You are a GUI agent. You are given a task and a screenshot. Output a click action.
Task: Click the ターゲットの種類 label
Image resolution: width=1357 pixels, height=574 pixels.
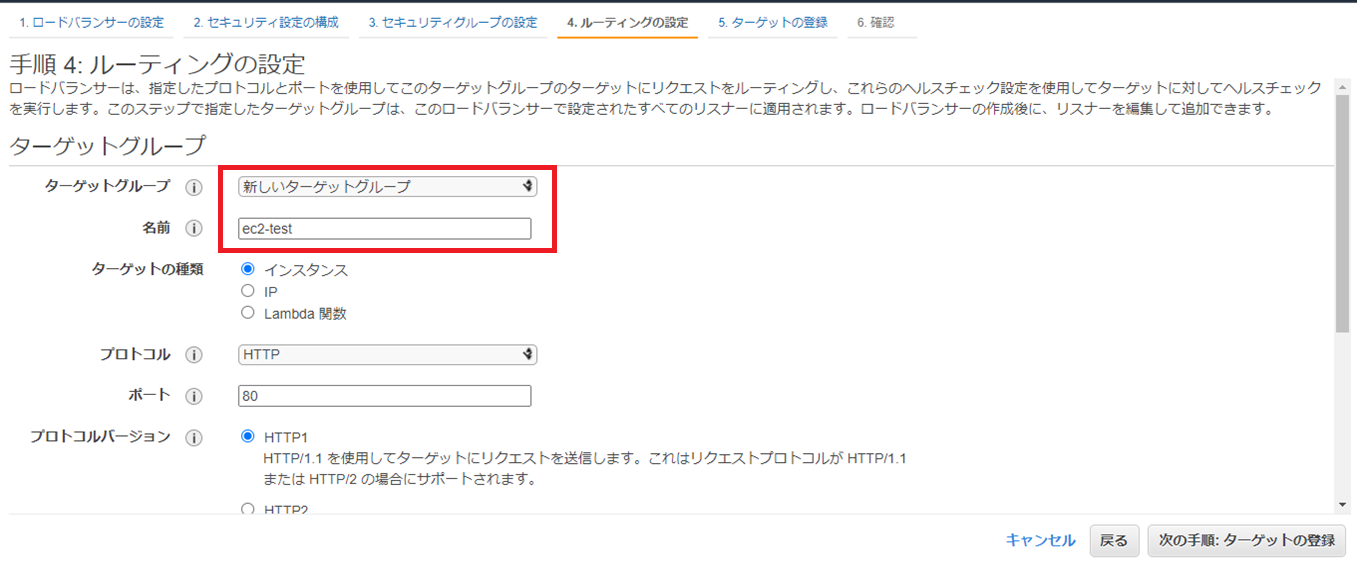click(x=147, y=270)
